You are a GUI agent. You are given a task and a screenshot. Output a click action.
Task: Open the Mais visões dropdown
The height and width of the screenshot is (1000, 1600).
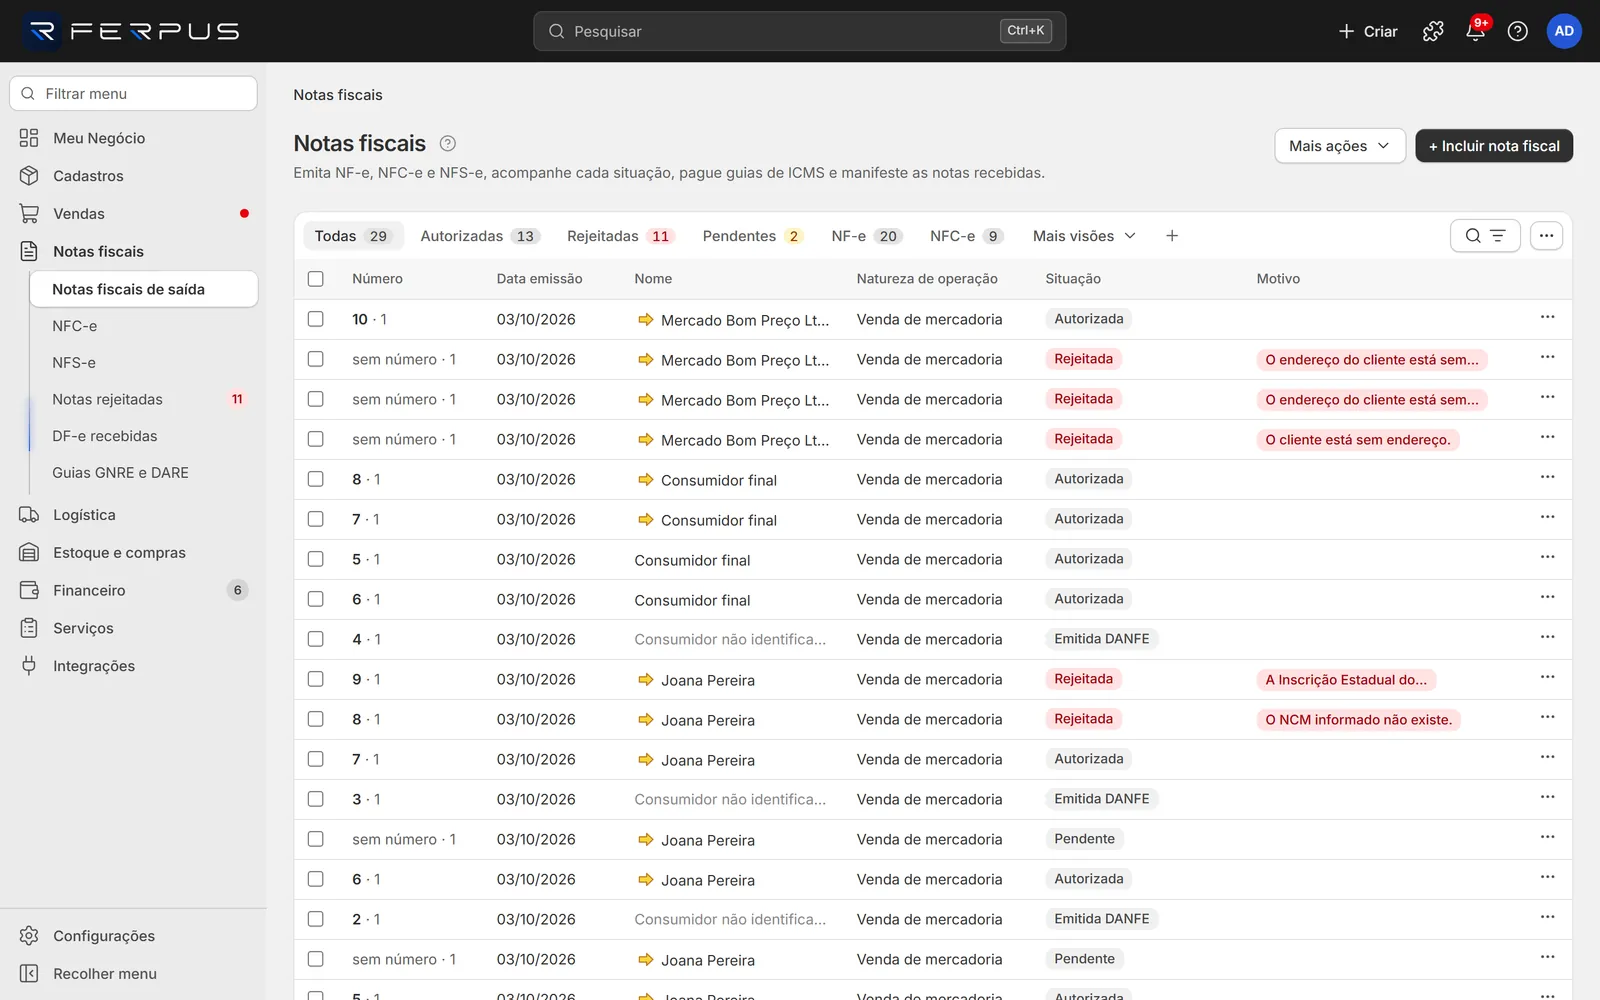click(1085, 236)
